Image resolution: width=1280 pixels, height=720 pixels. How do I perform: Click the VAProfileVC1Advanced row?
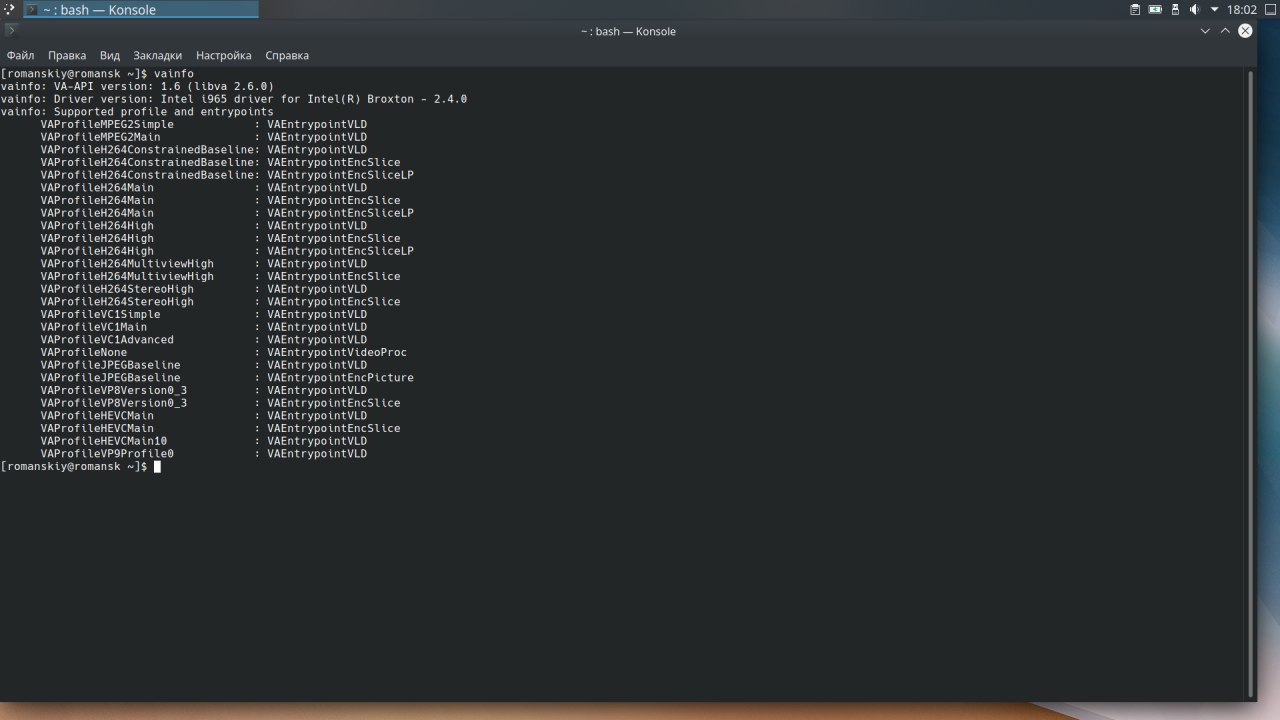204,340
